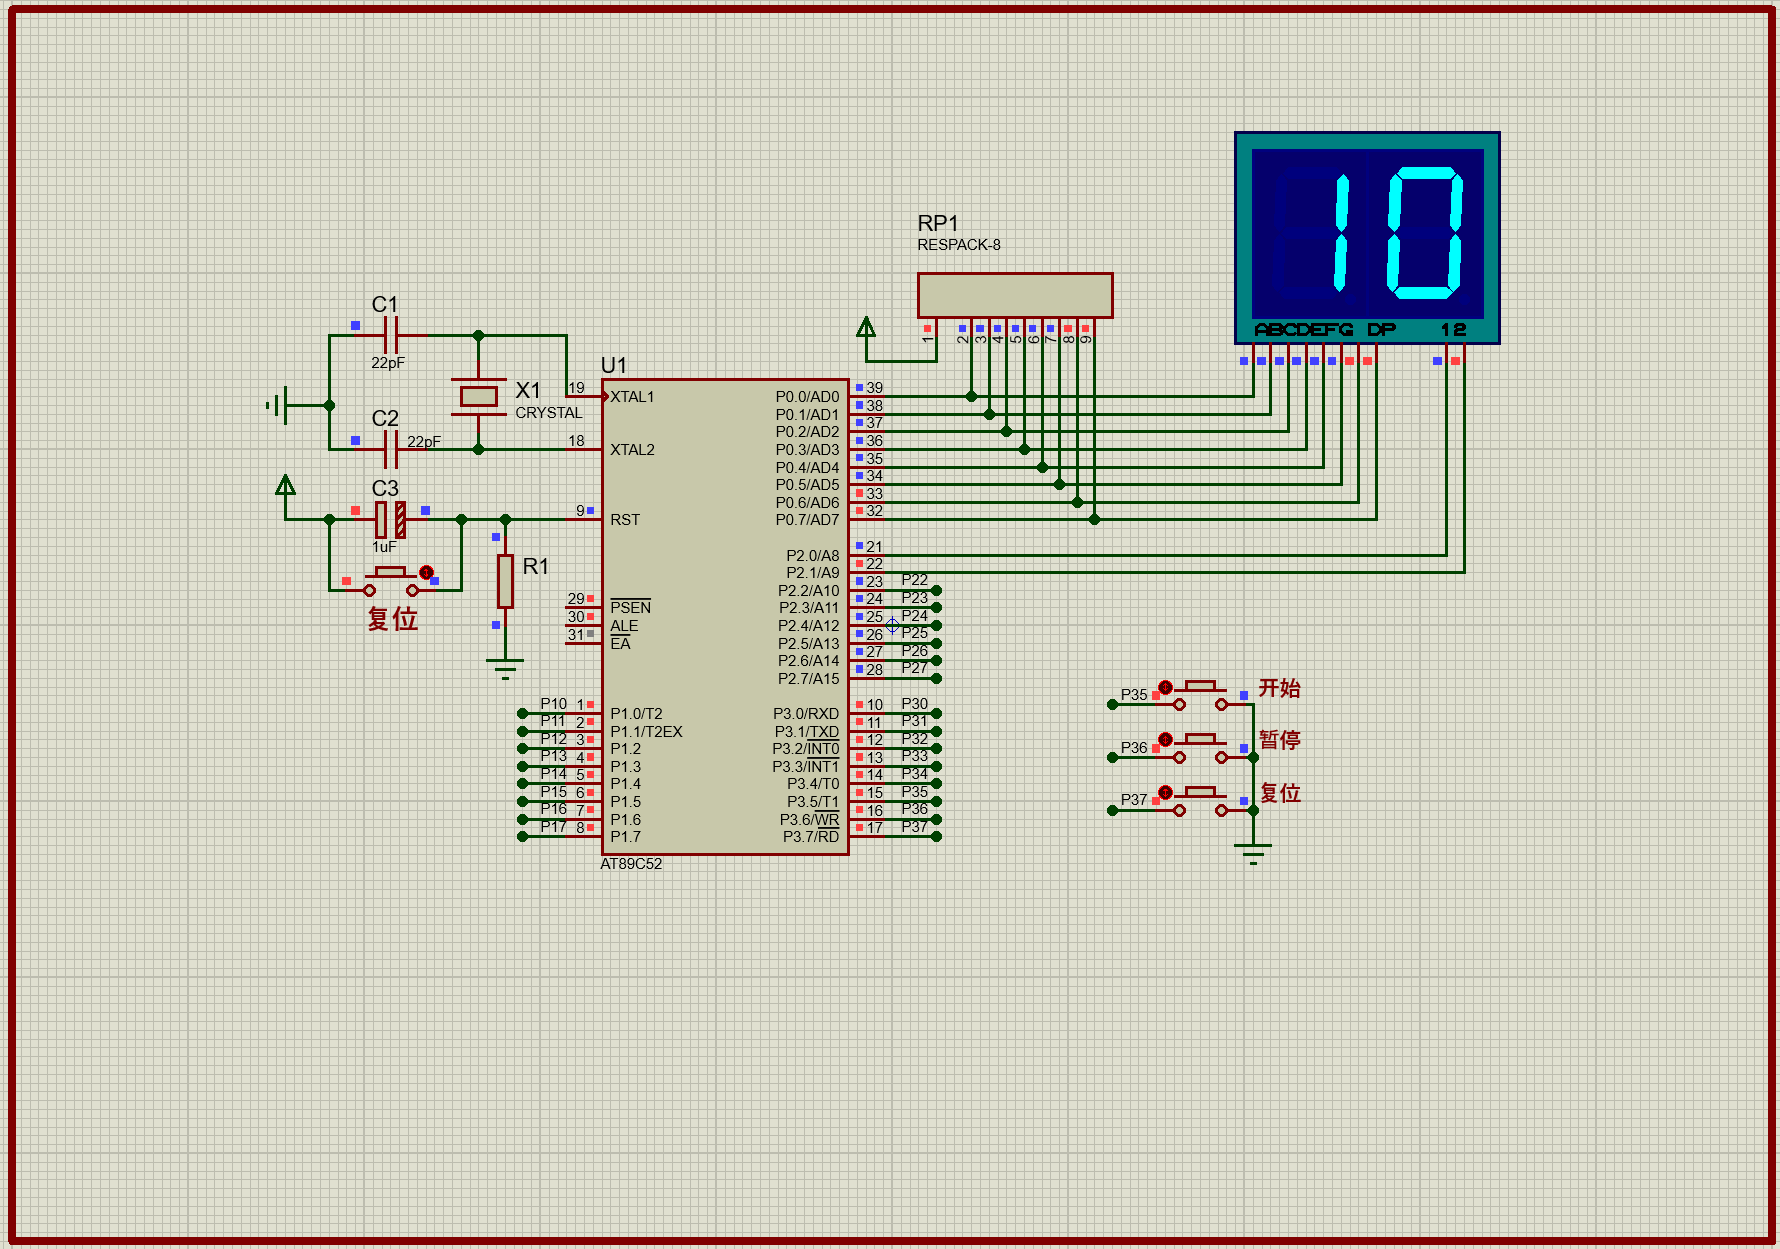Select the C3 electrolytic capacitor symbol

point(390,520)
